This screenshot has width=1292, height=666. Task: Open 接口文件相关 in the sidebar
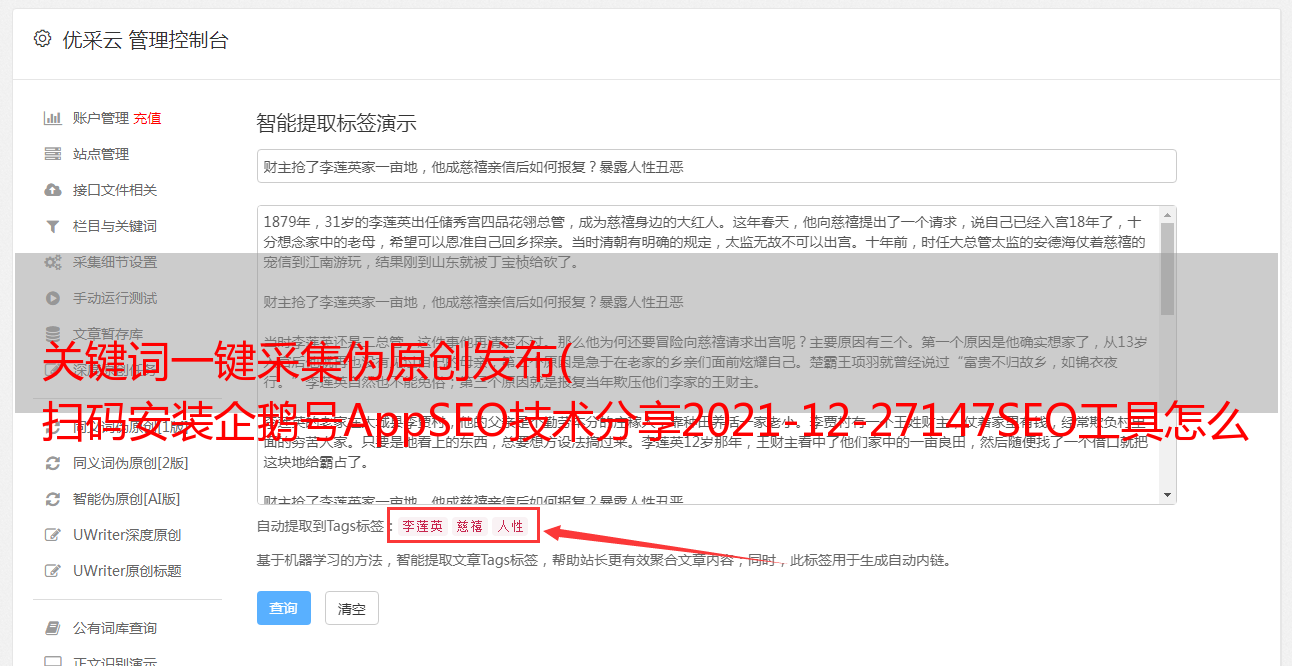pos(115,190)
